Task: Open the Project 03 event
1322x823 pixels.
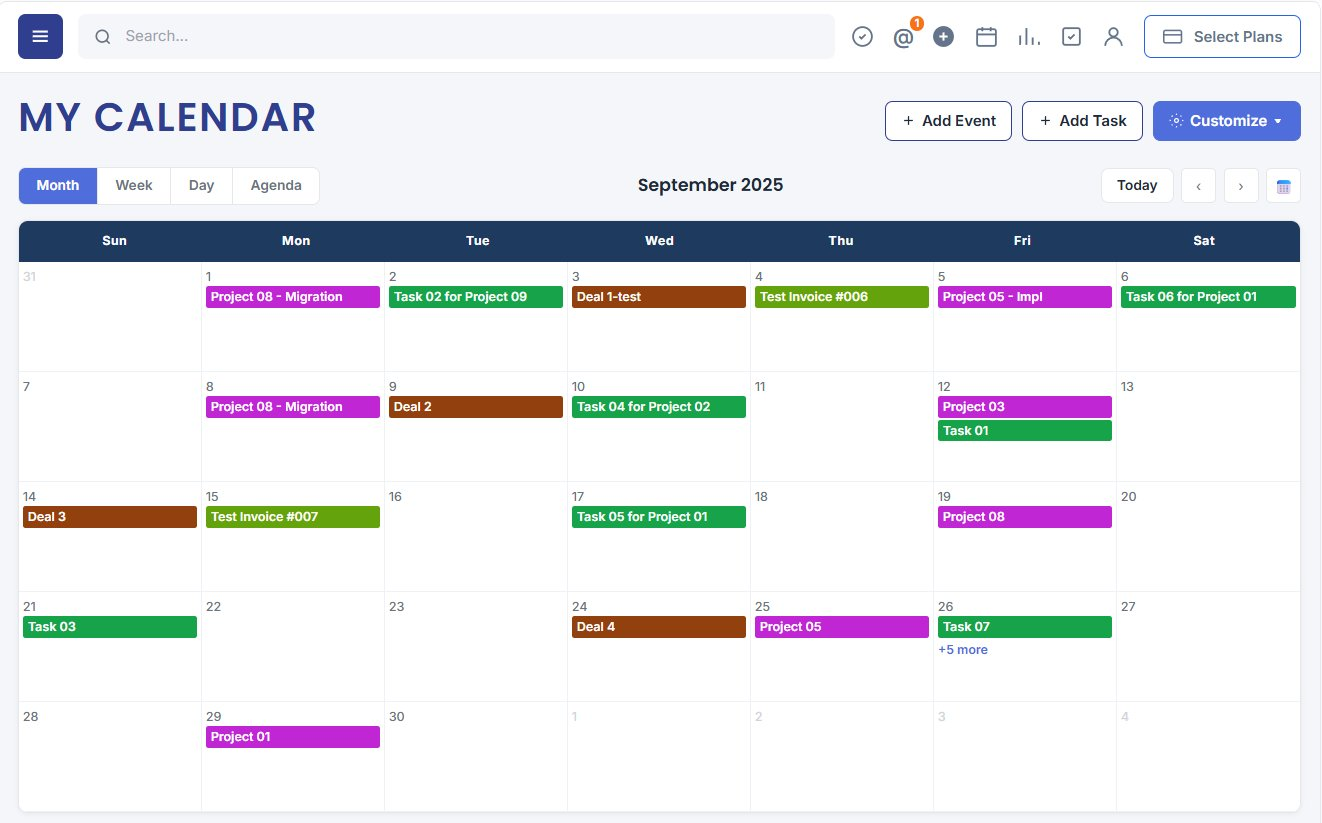Action: coord(1025,407)
